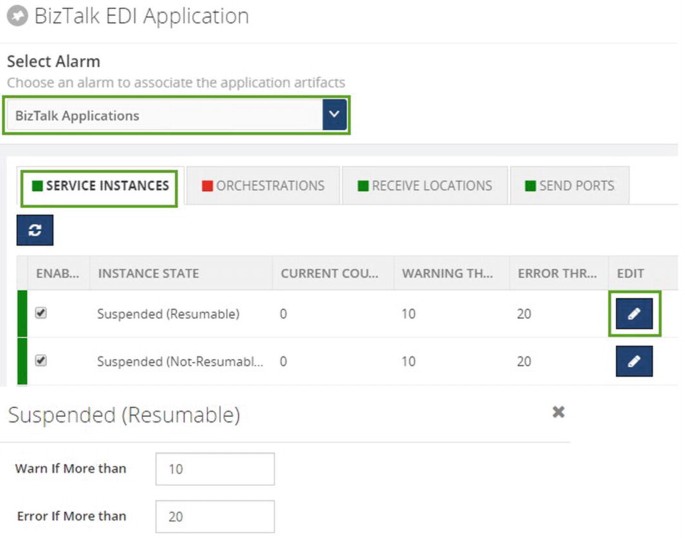Click the refresh service instances button
Screen dimensions: 685x538
(35, 230)
